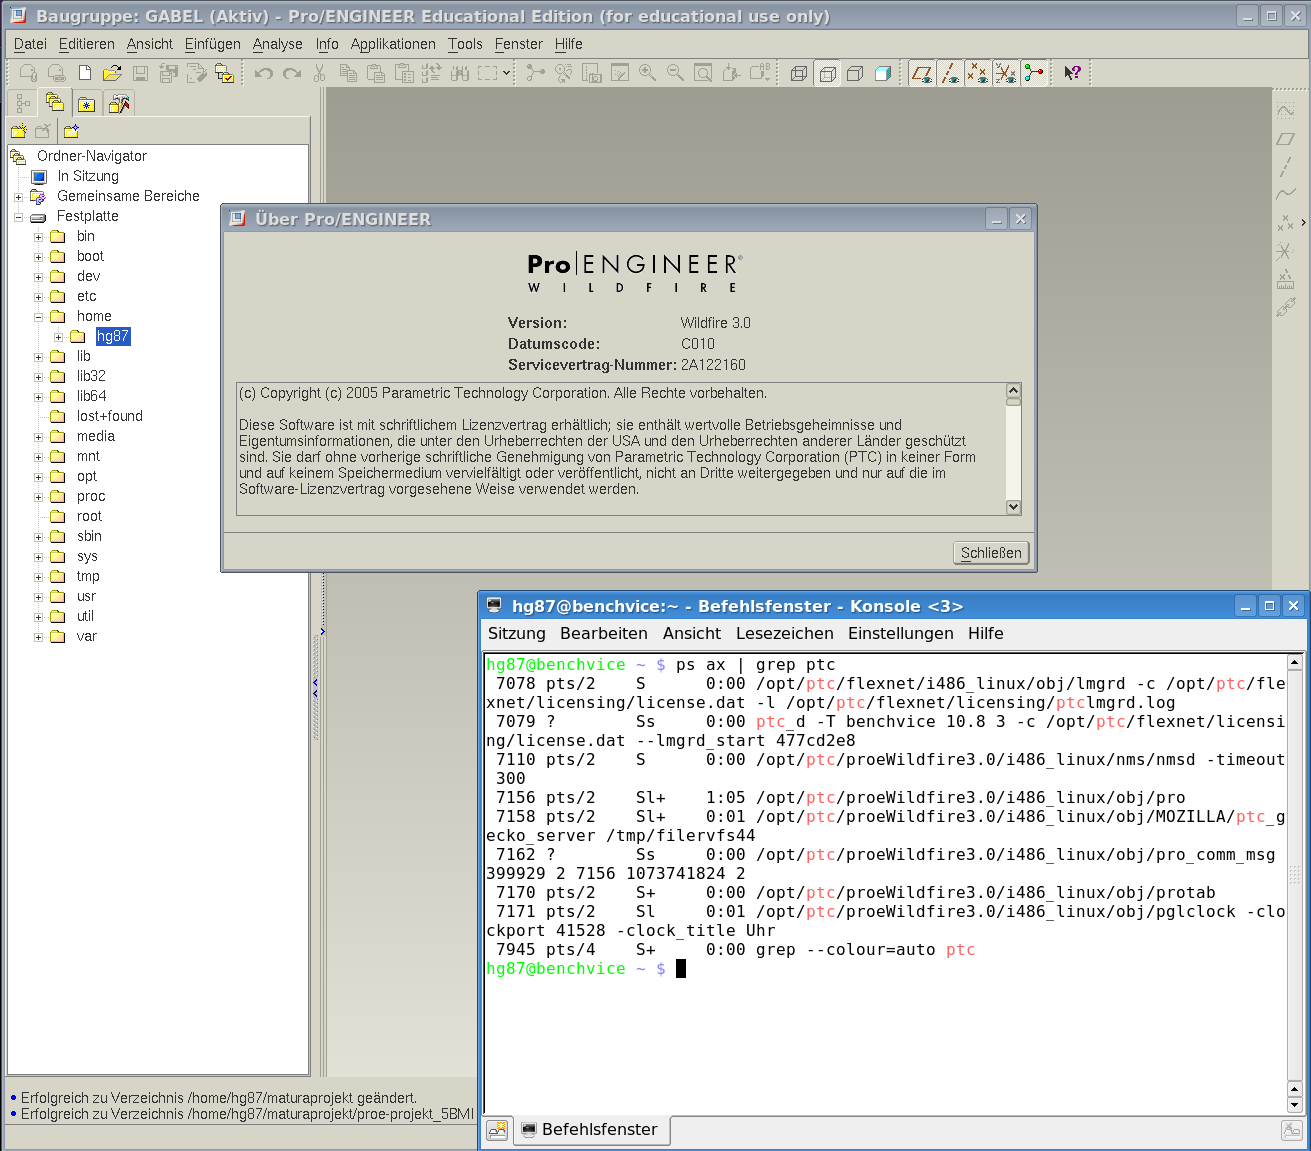This screenshot has width=1311, height=1151.
Task: Select the root folder
Action: coord(89,516)
